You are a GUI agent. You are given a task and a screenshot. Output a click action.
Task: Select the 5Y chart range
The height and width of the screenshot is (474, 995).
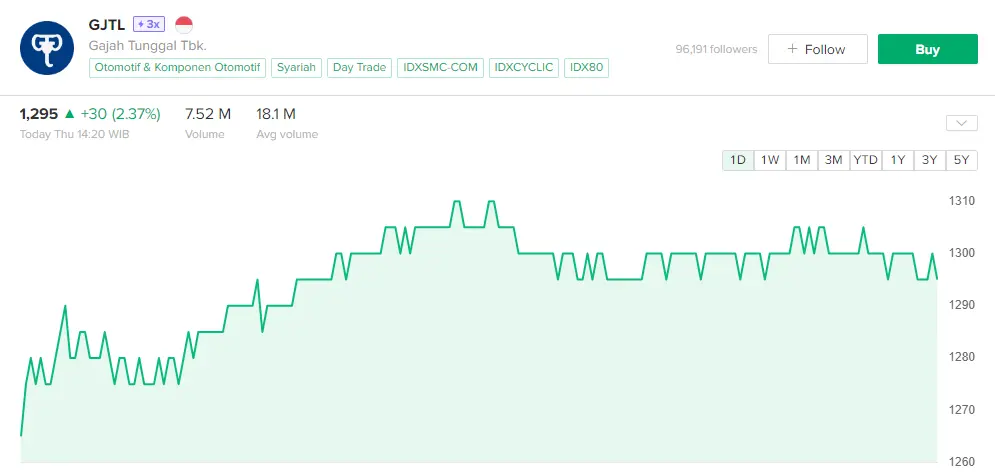pos(962,160)
